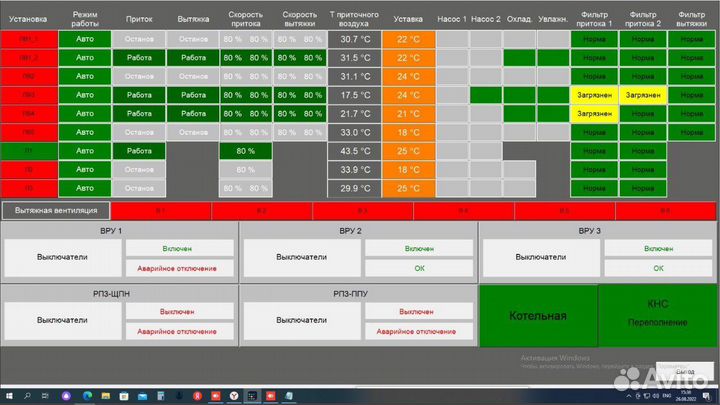Screen dimensions: 720x405
Task: Click the Режим работы column header
Action: (84, 18)
